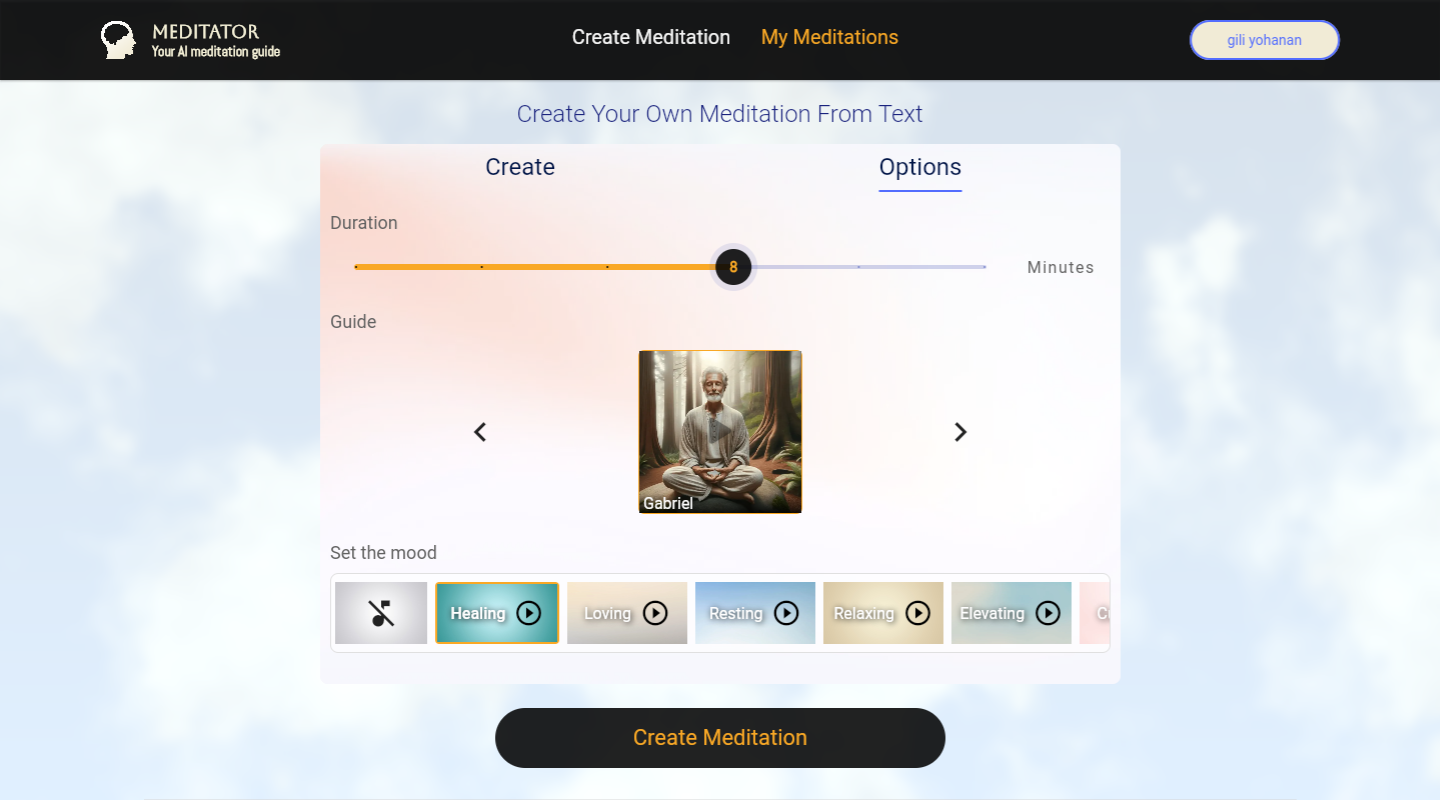
Task: Show the previous guide with left chevron
Action: 480,432
